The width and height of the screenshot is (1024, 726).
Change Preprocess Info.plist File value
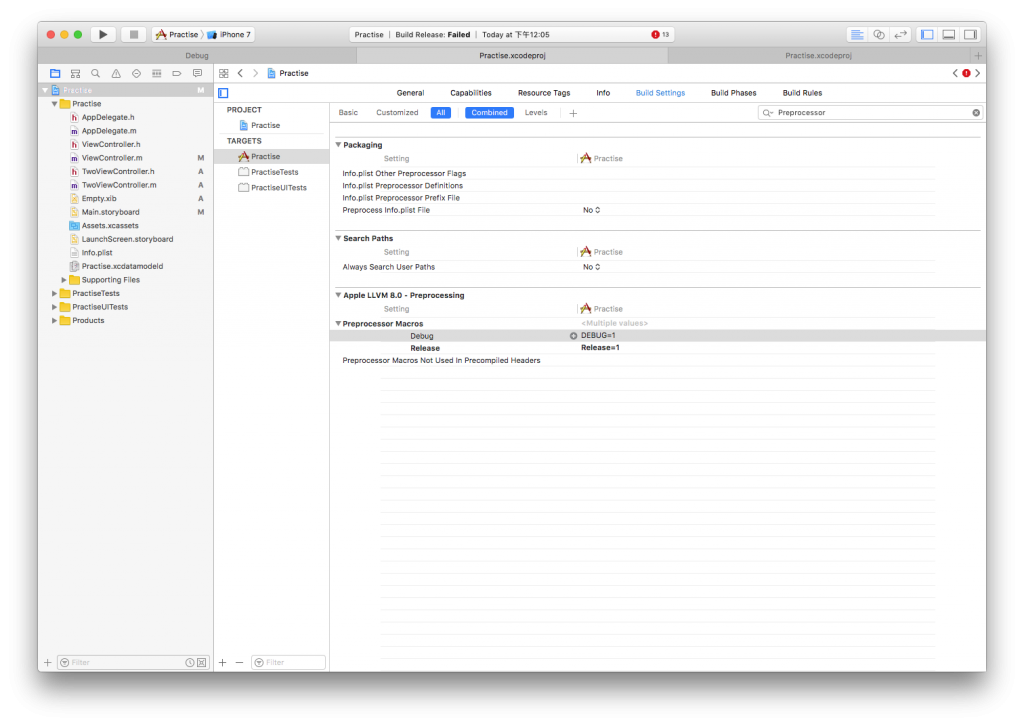tap(592, 210)
